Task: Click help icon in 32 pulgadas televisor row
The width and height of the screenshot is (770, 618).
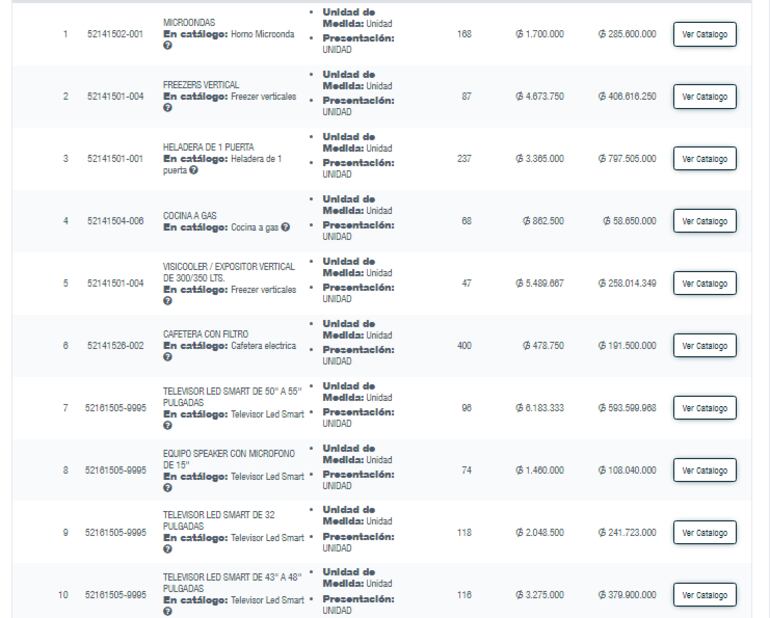Action: tap(166, 551)
